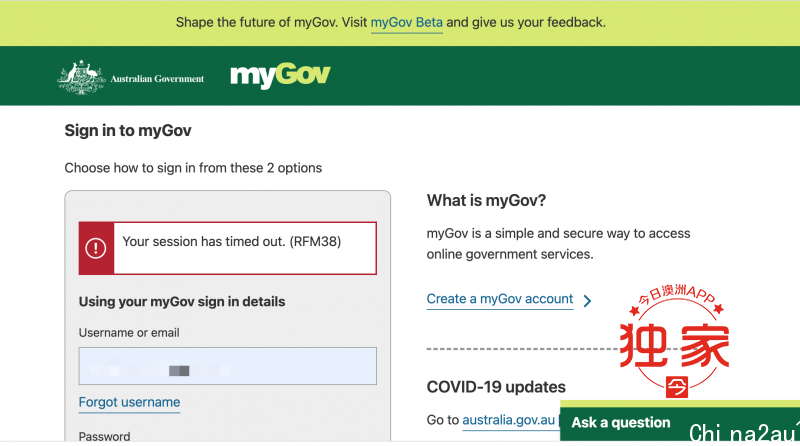Click the Password field label
800x446 pixels.
[105, 436]
